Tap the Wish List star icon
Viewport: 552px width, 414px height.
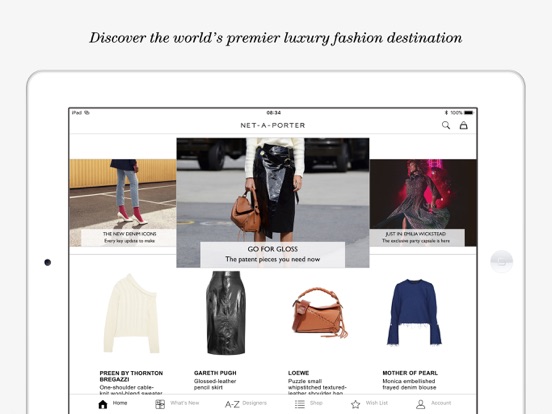point(356,404)
